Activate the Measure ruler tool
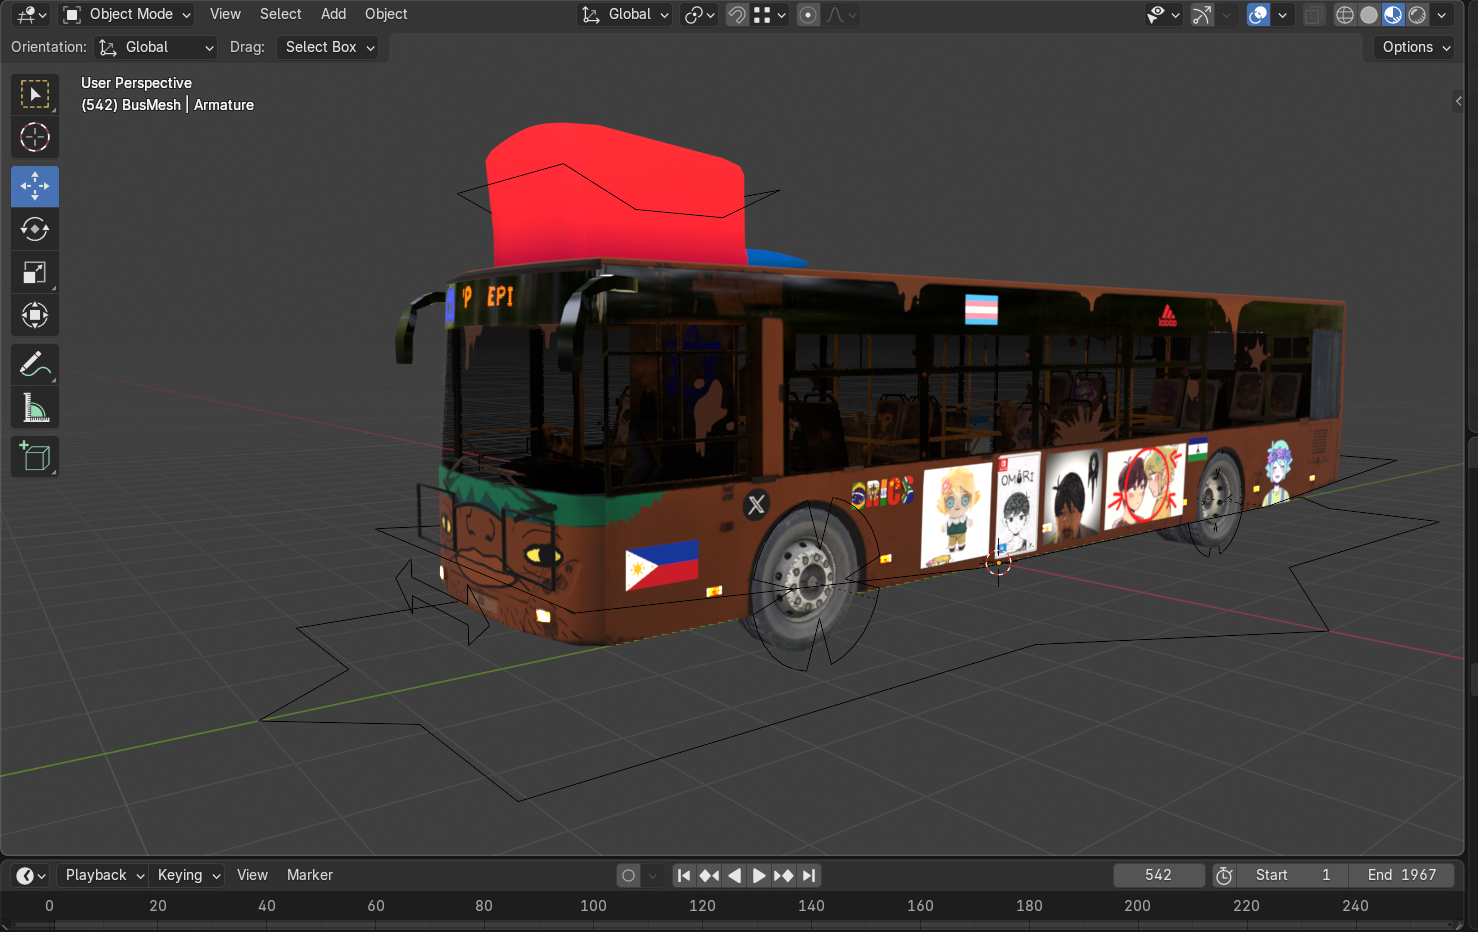The height and width of the screenshot is (932, 1478). [35, 408]
